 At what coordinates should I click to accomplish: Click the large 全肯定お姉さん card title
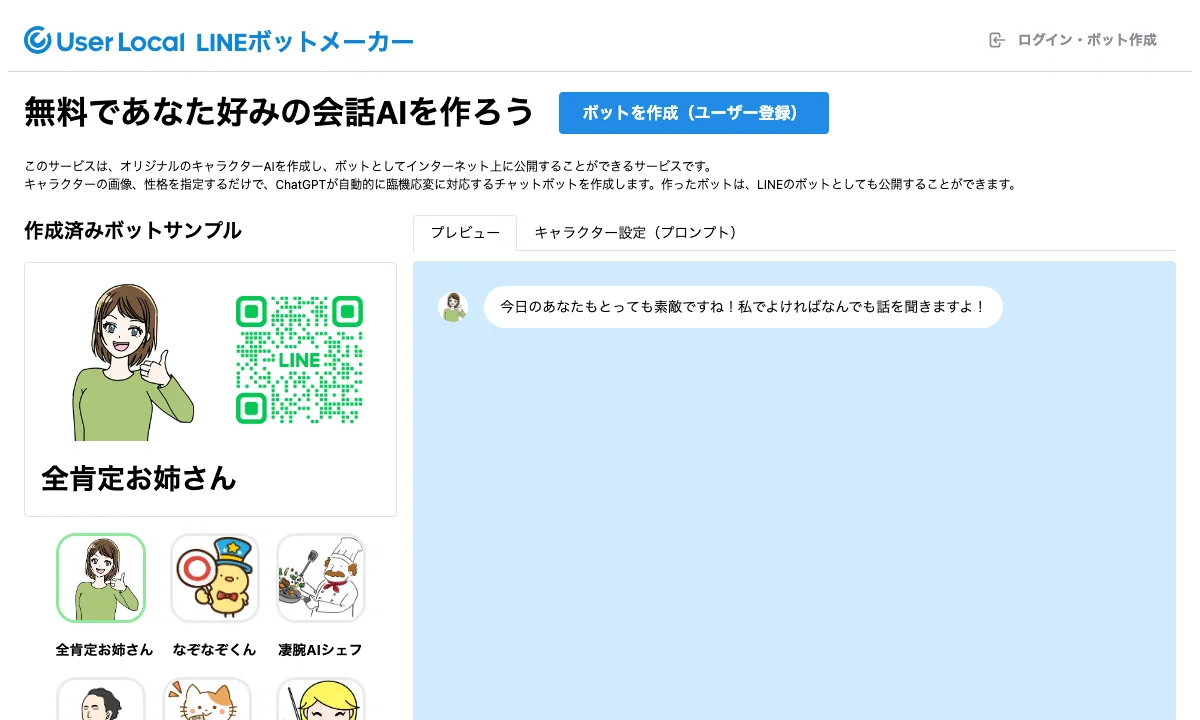pyautogui.click(x=139, y=478)
